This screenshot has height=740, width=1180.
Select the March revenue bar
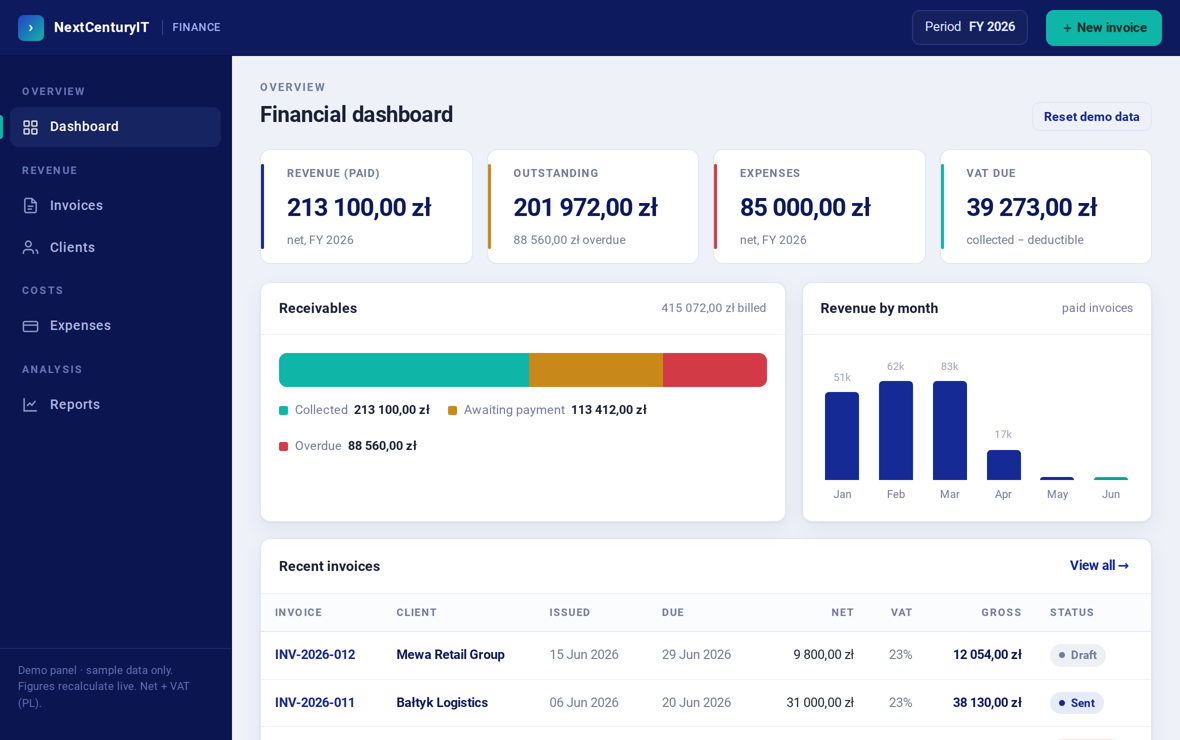(x=950, y=431)
